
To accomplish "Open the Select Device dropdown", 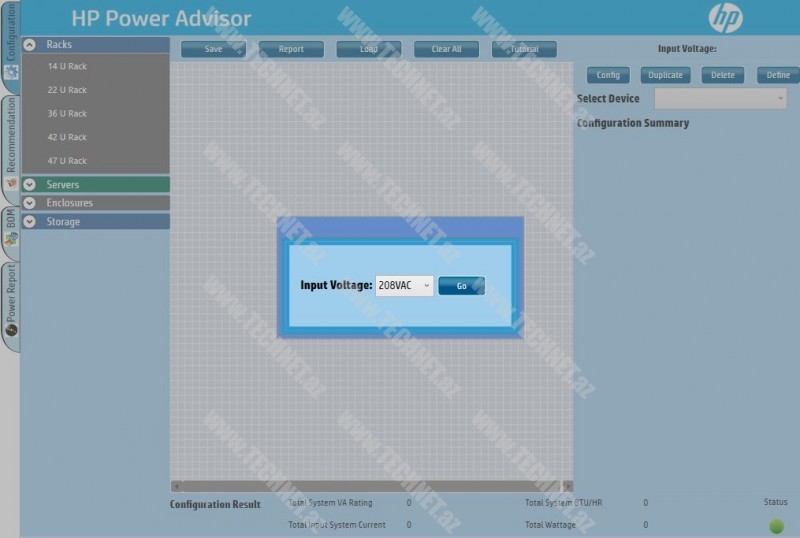I will point(720,99).
